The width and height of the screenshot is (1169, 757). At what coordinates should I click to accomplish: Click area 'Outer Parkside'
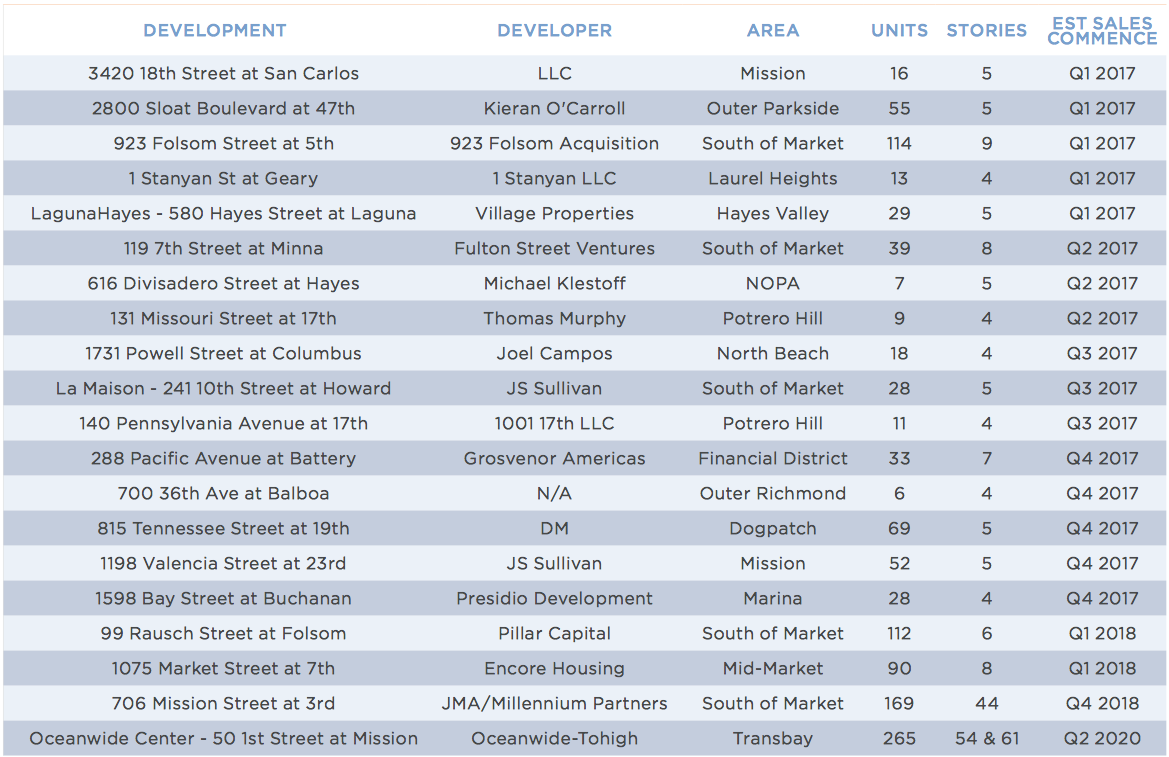pos(773,108)
